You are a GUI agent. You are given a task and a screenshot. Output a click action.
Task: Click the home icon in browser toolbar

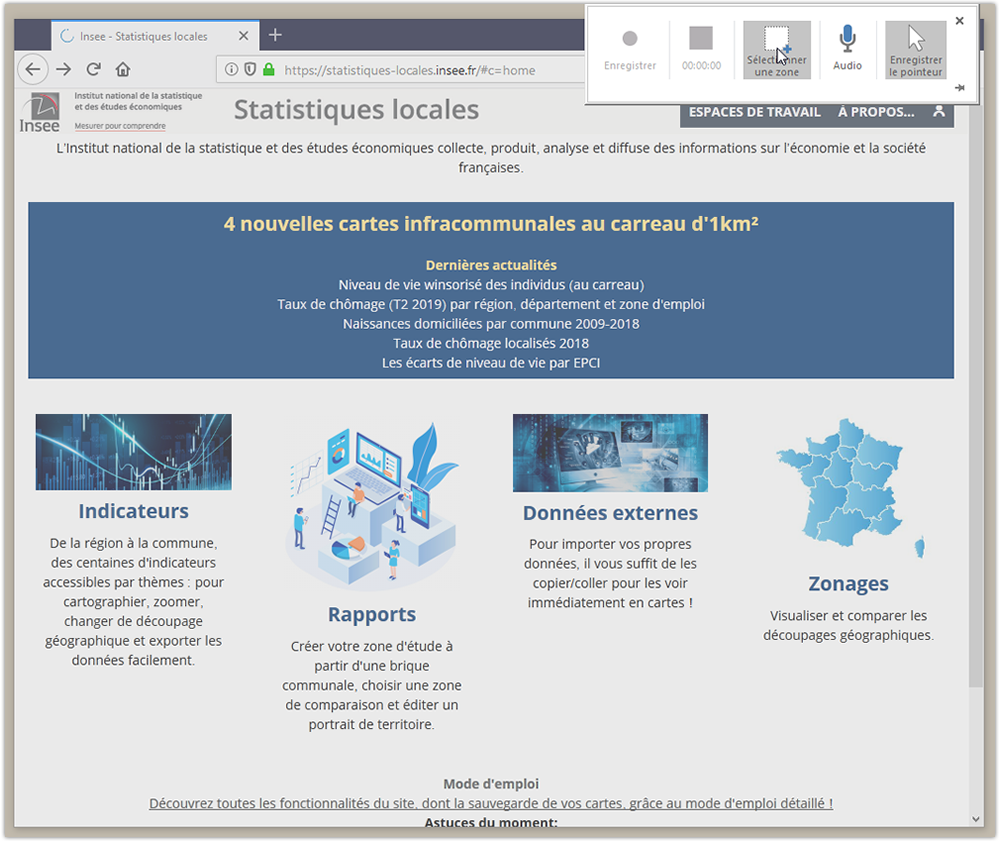[123, 70]
